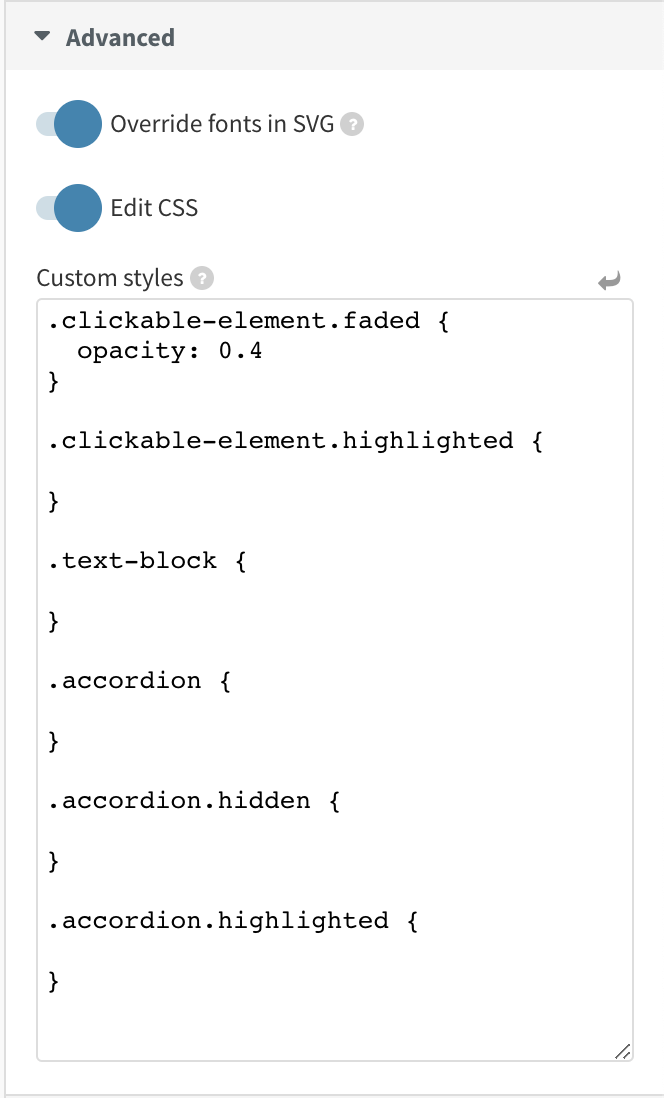Click the "Custom styles" field label
Screen dimensions: 664x1098
[x=110, y=278]
